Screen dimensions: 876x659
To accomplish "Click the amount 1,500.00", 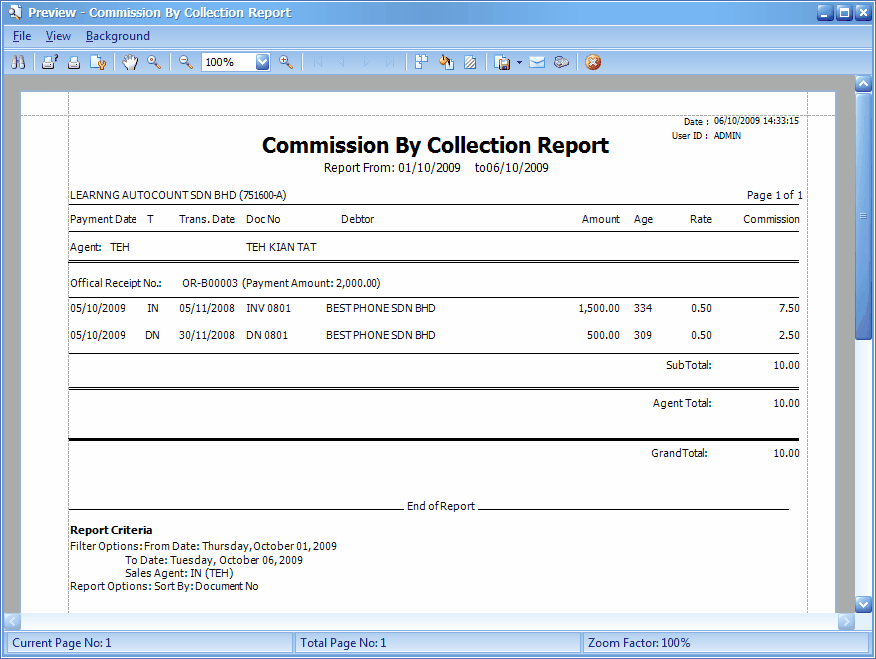I will (599, 308).
